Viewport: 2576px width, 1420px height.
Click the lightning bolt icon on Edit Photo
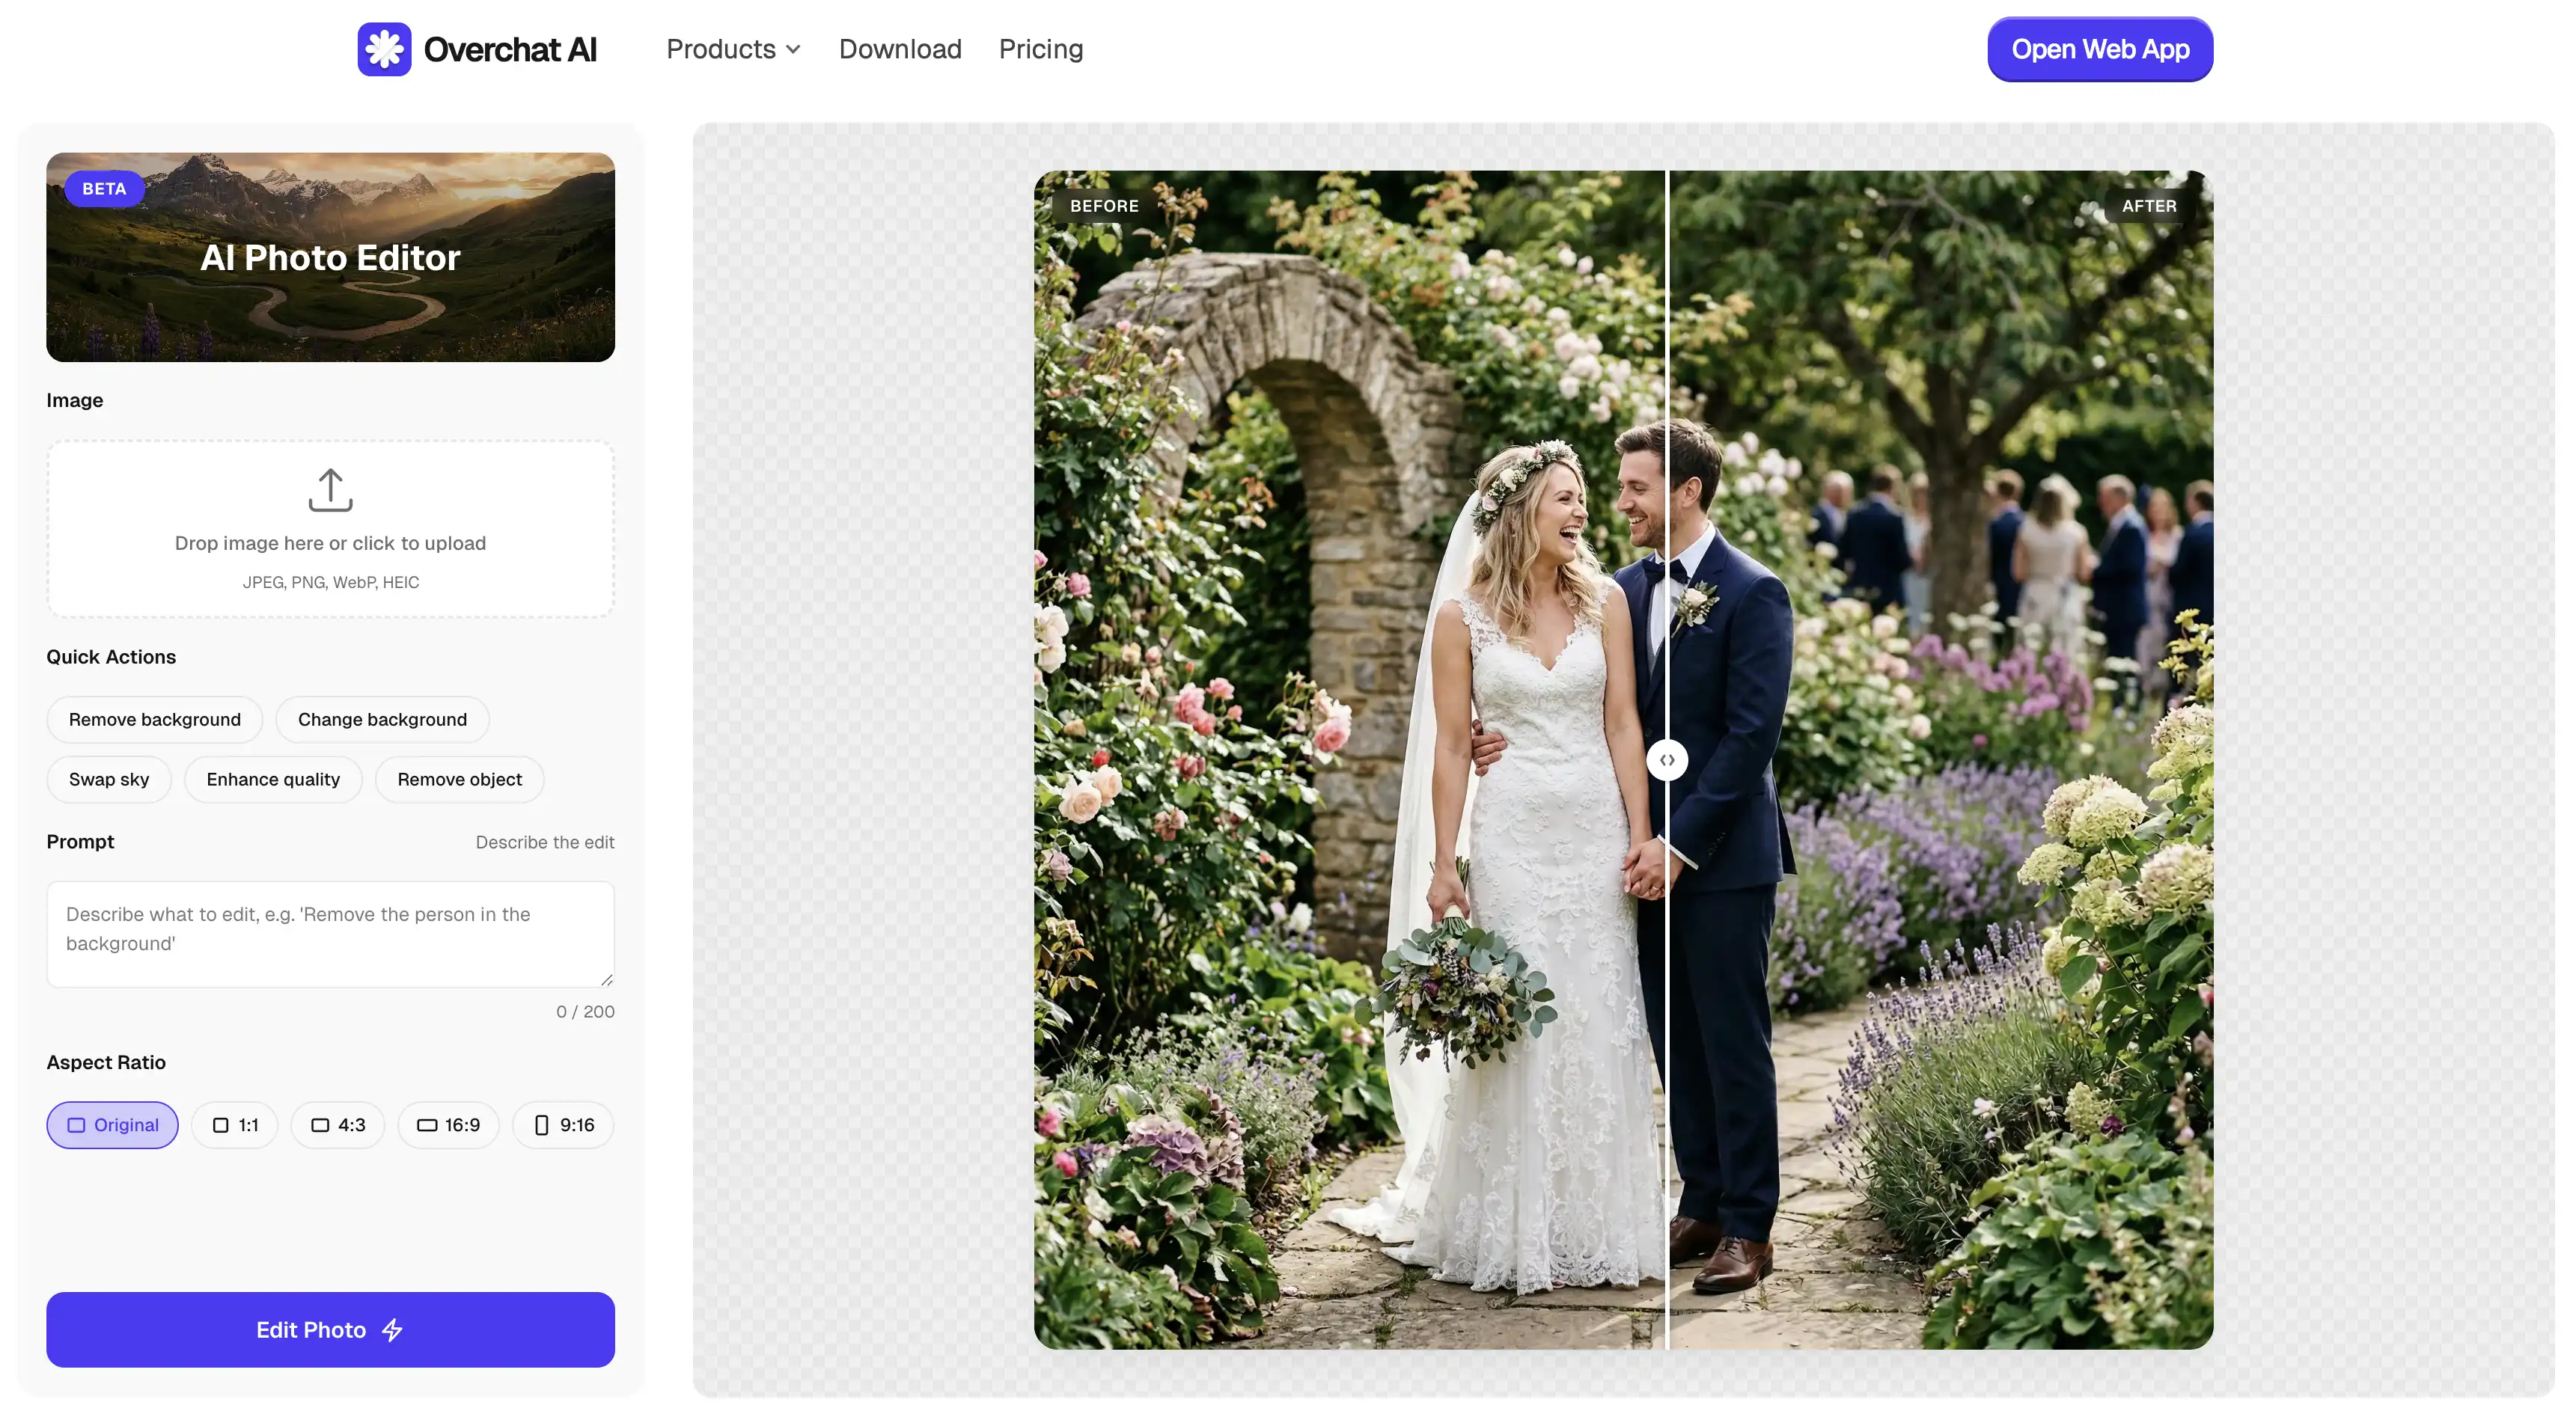click(392, 1330)
